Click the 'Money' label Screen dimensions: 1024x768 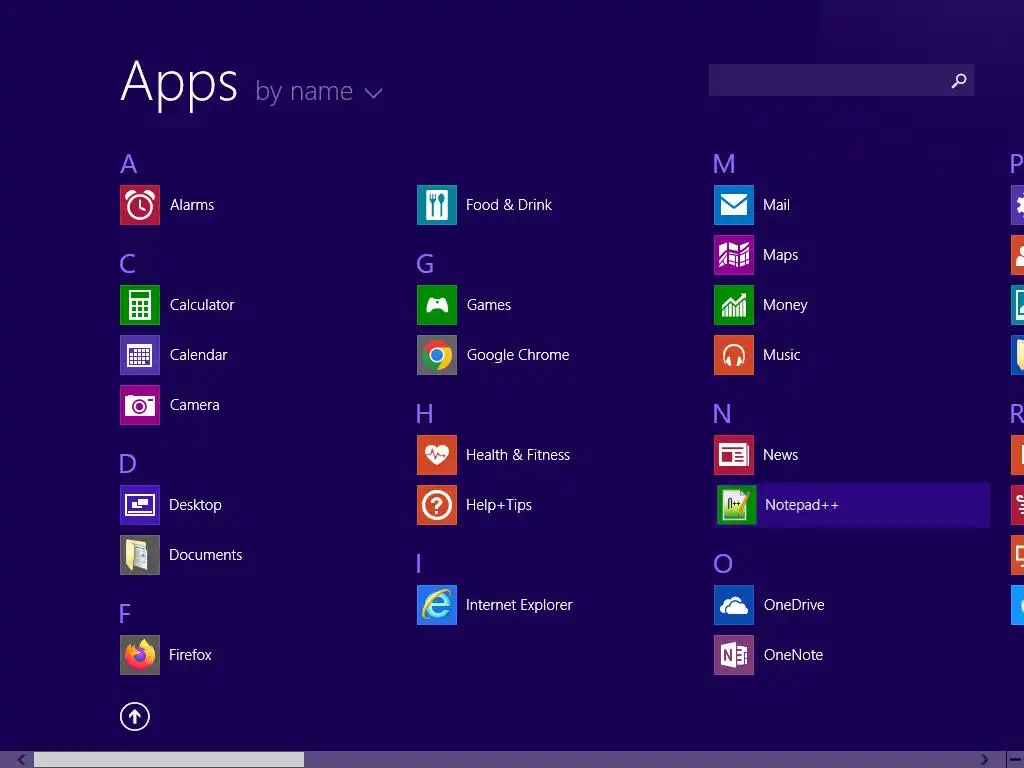pos(785,305)
